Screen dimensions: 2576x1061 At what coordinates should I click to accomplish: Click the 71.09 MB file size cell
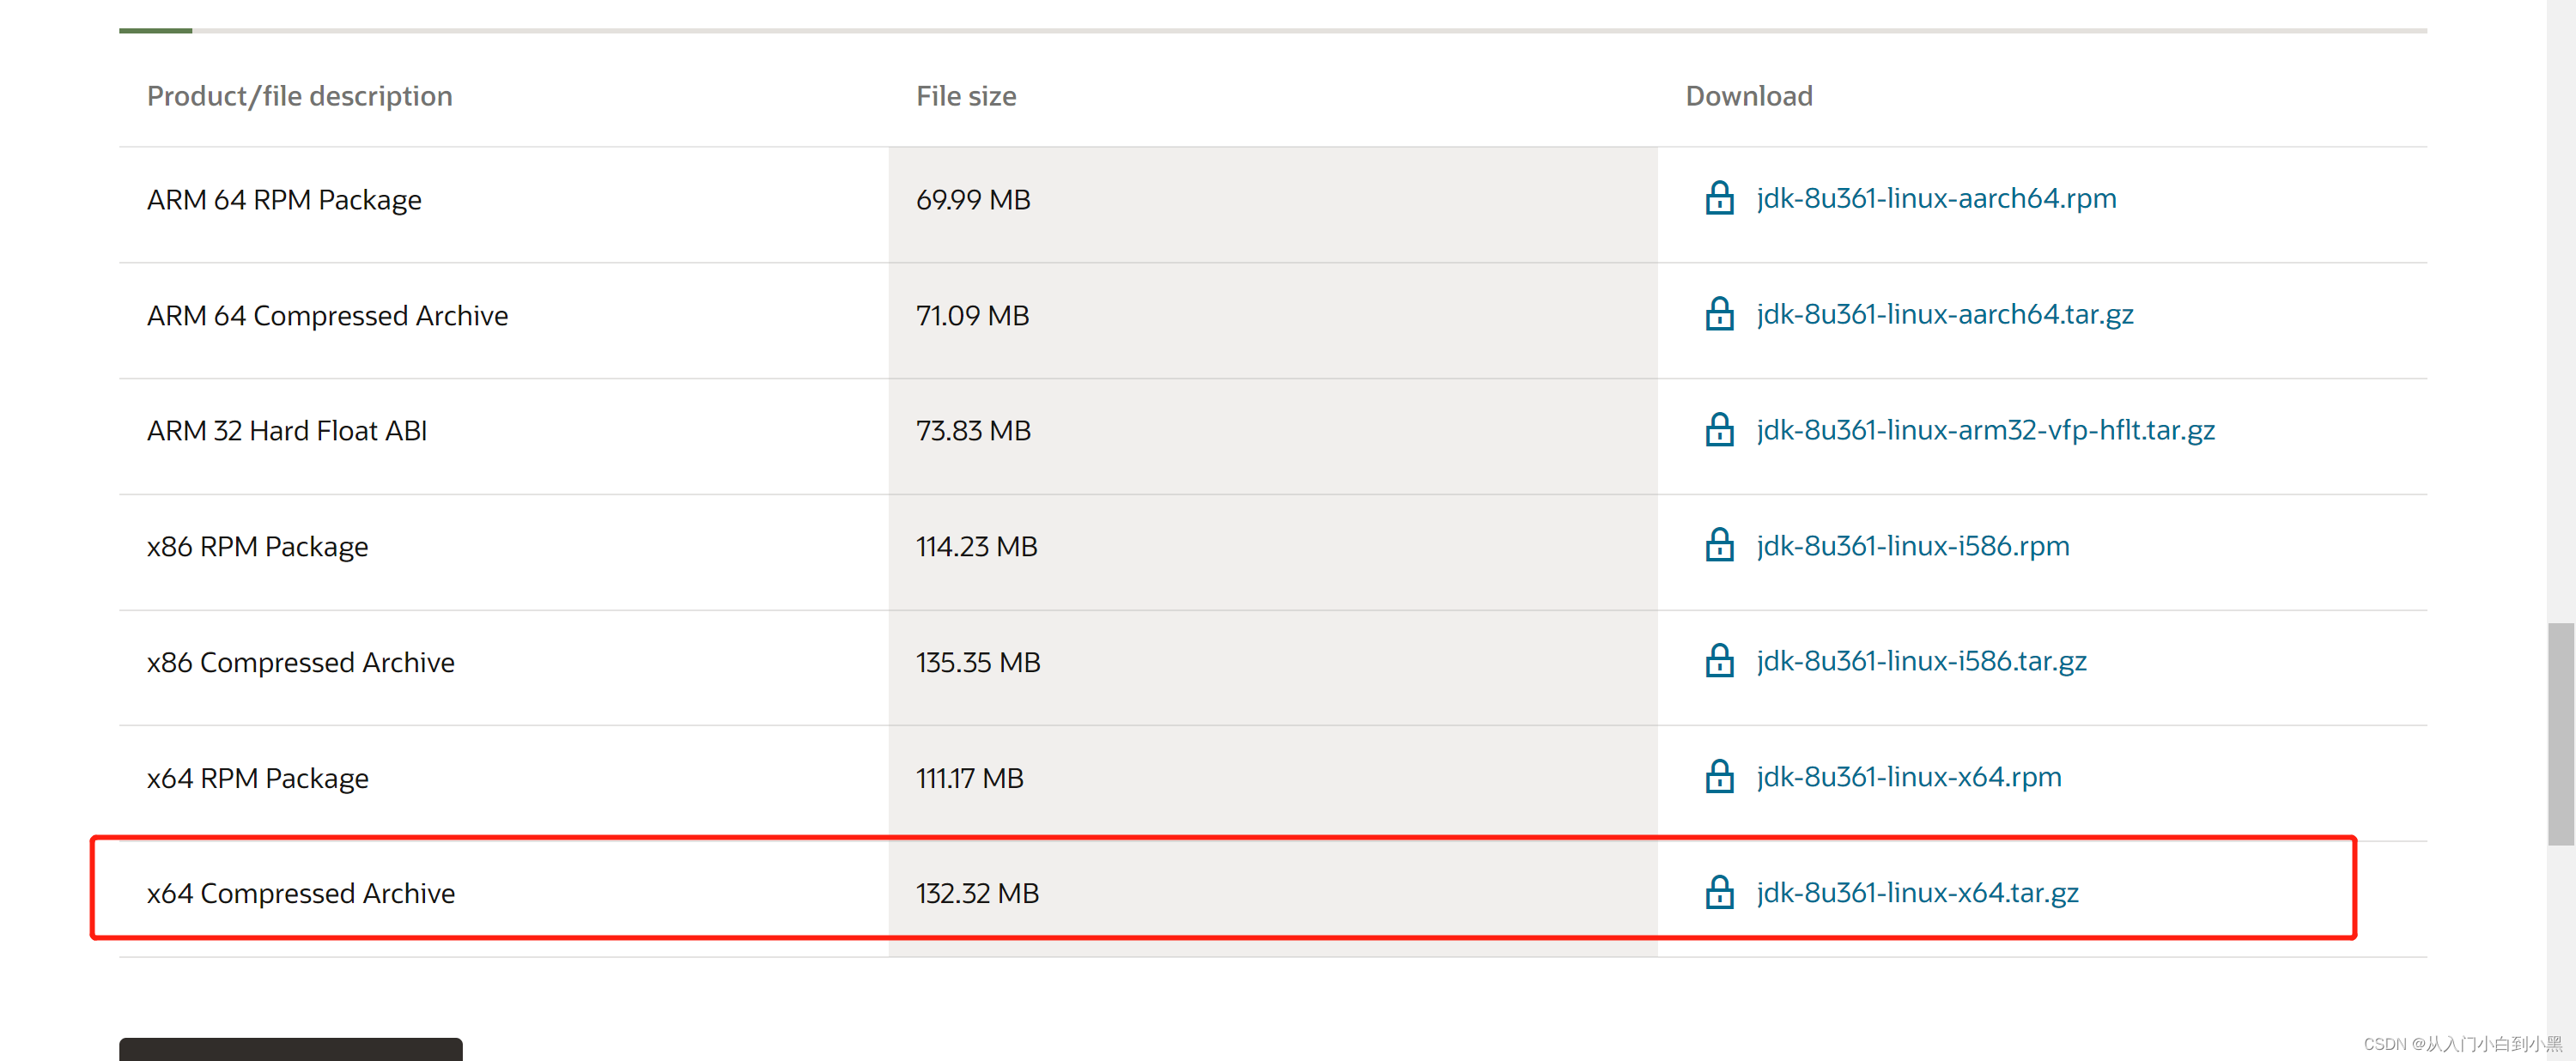1272,321
